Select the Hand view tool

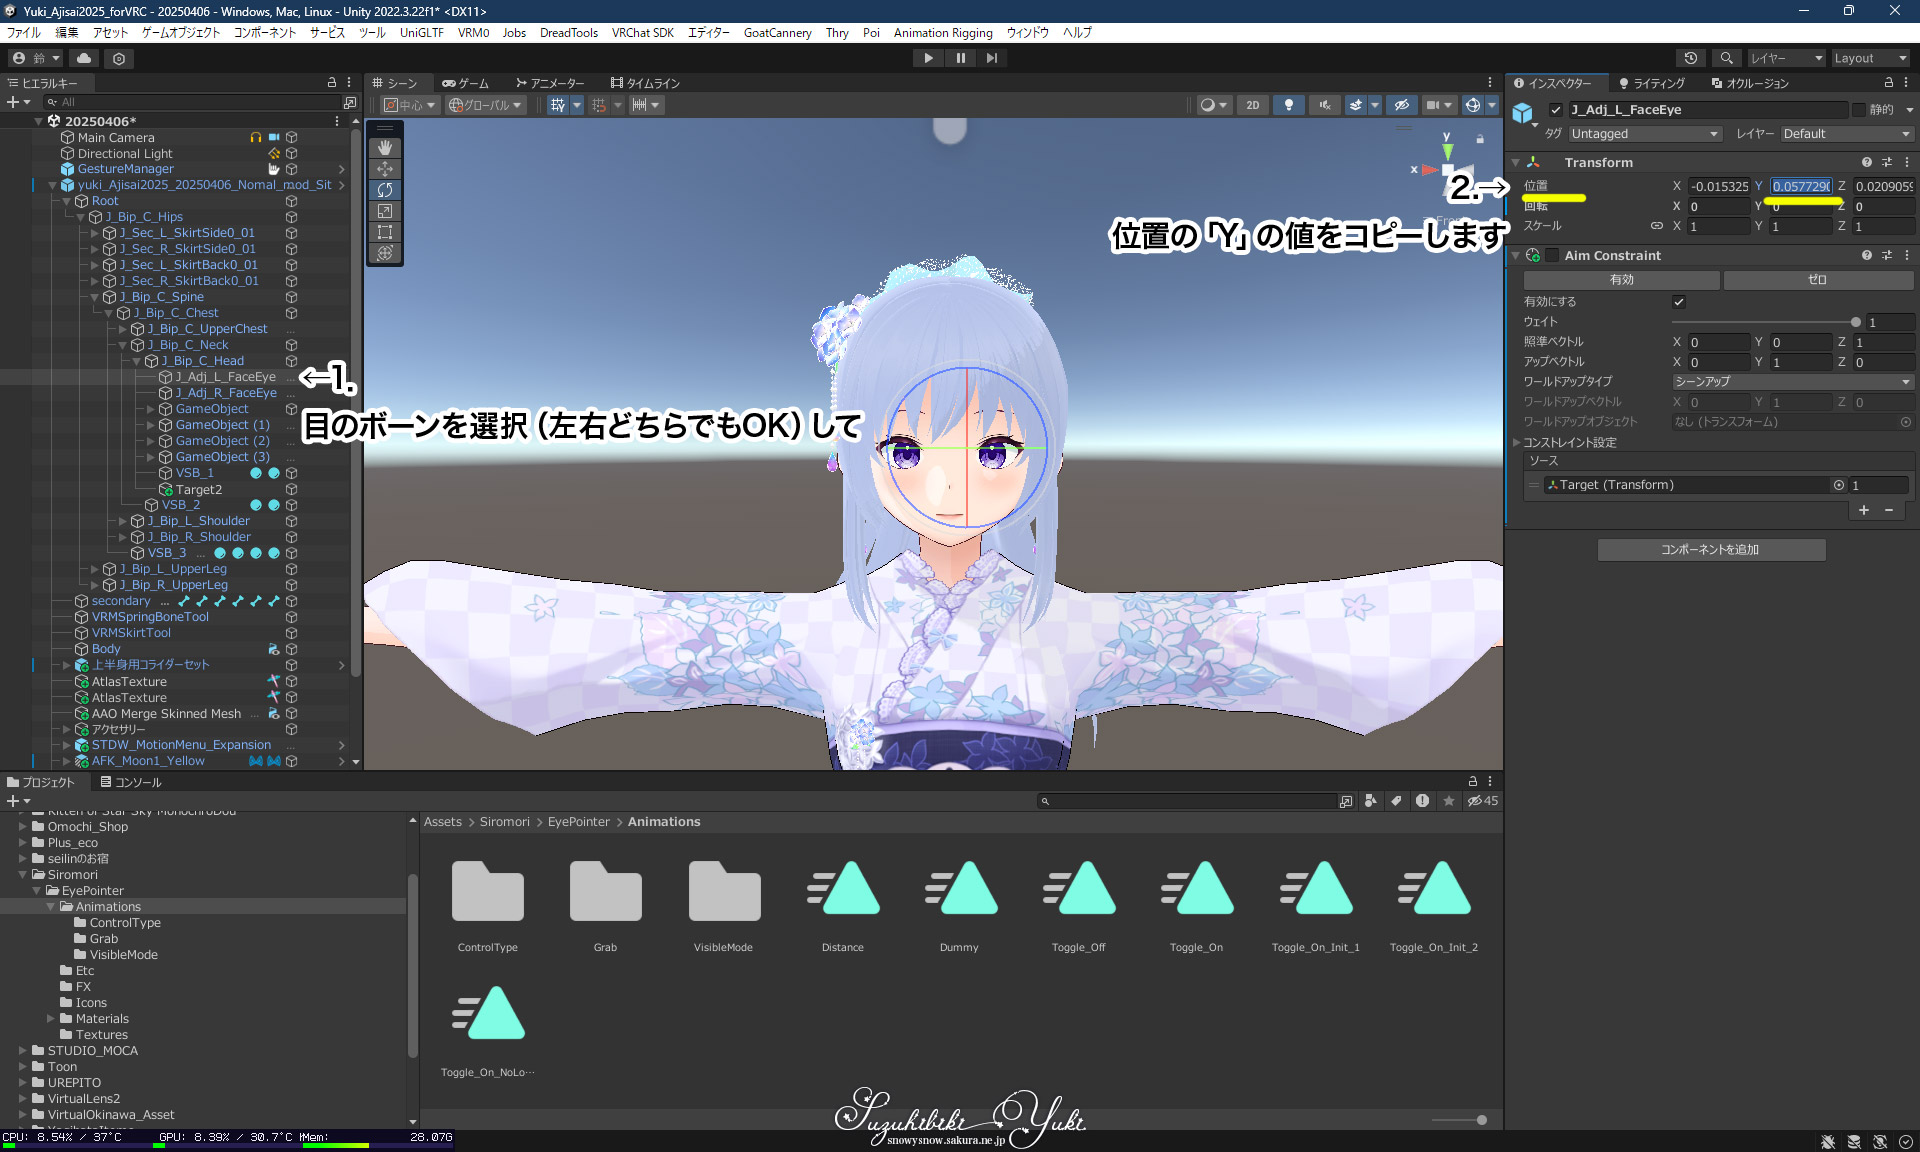tap(385, 147)
